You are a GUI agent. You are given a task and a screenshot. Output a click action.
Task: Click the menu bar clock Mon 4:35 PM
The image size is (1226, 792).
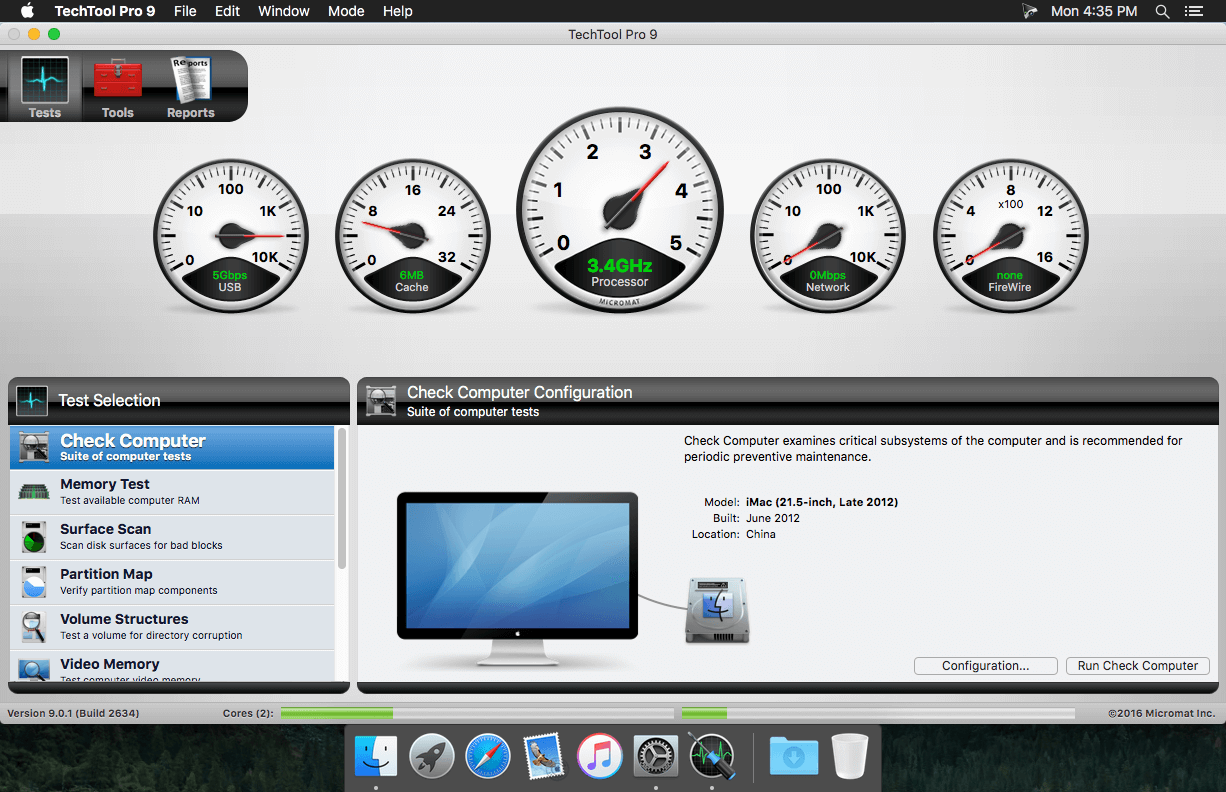1094,11
